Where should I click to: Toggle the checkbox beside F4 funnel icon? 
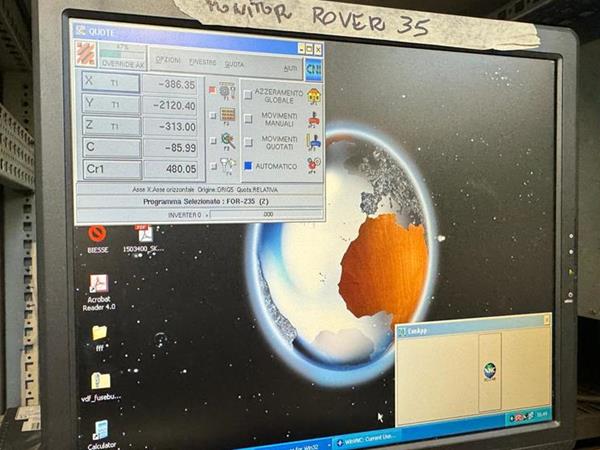[214, 166]
